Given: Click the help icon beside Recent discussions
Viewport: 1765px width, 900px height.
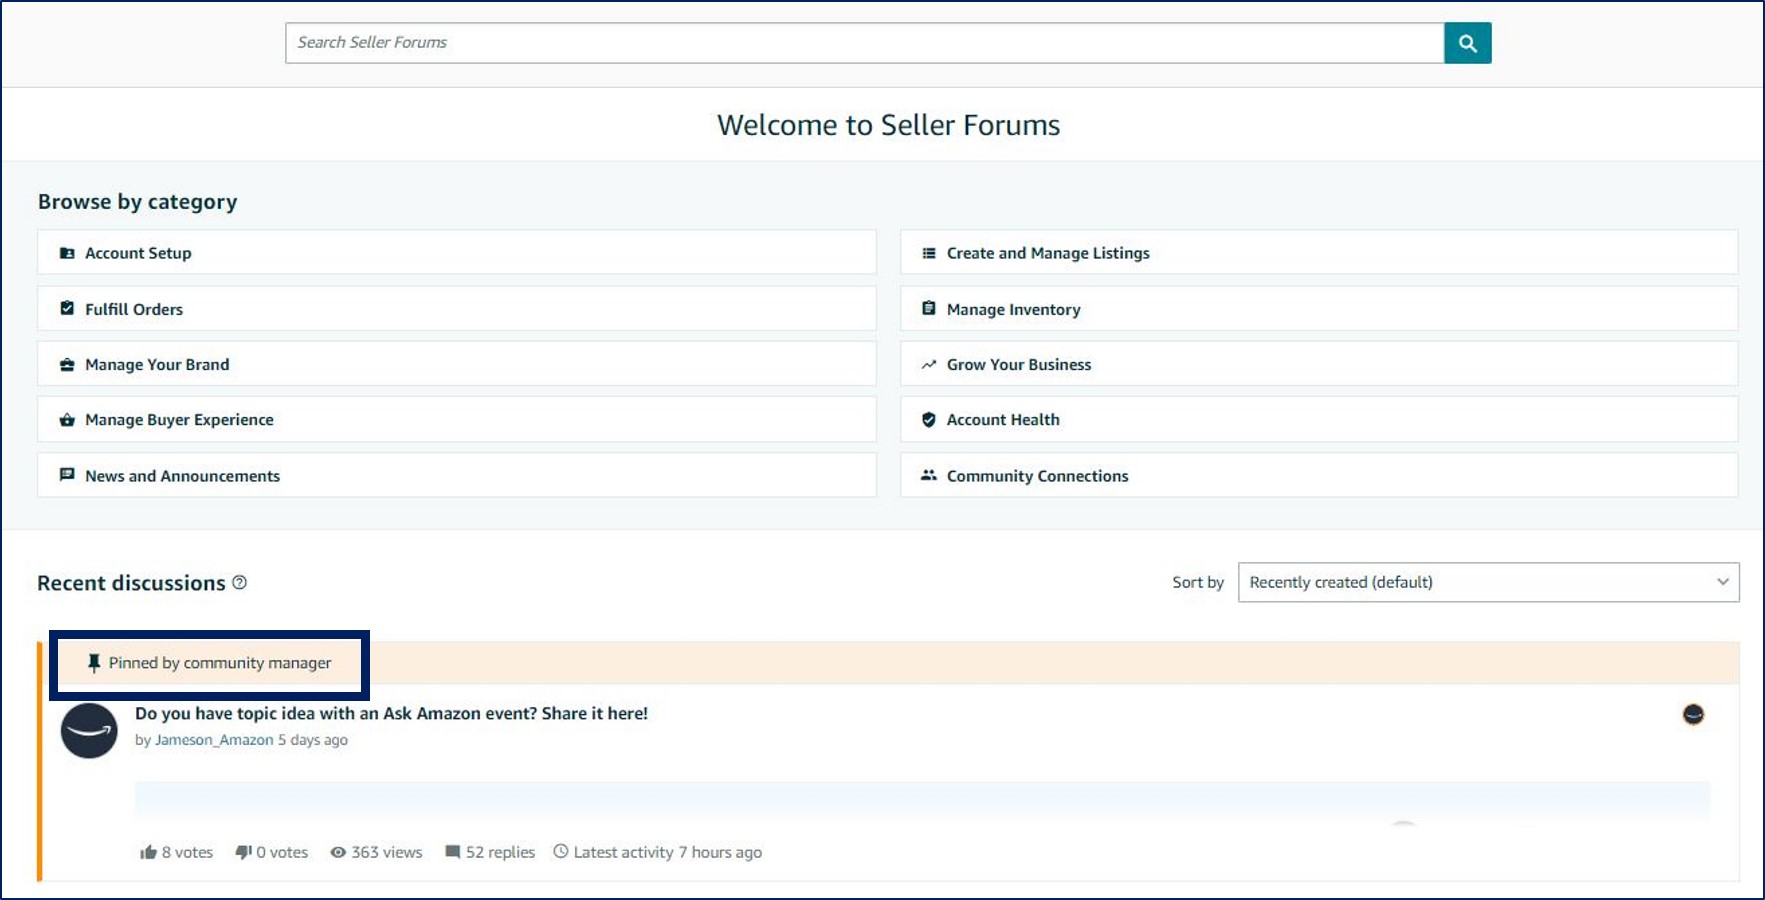Looking at the screenshot, I should click(240, 582).
